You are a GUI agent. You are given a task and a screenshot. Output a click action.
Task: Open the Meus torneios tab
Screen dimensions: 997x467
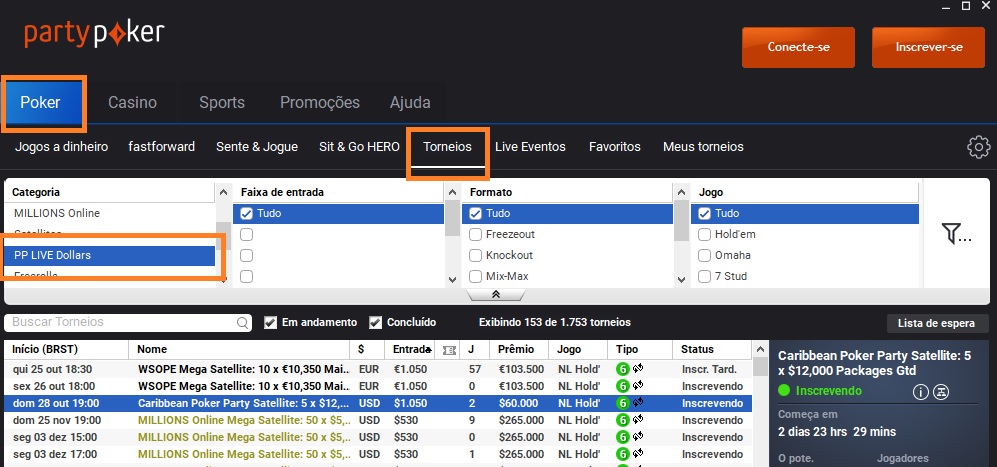pyautogui.click(x=703, y=147)
